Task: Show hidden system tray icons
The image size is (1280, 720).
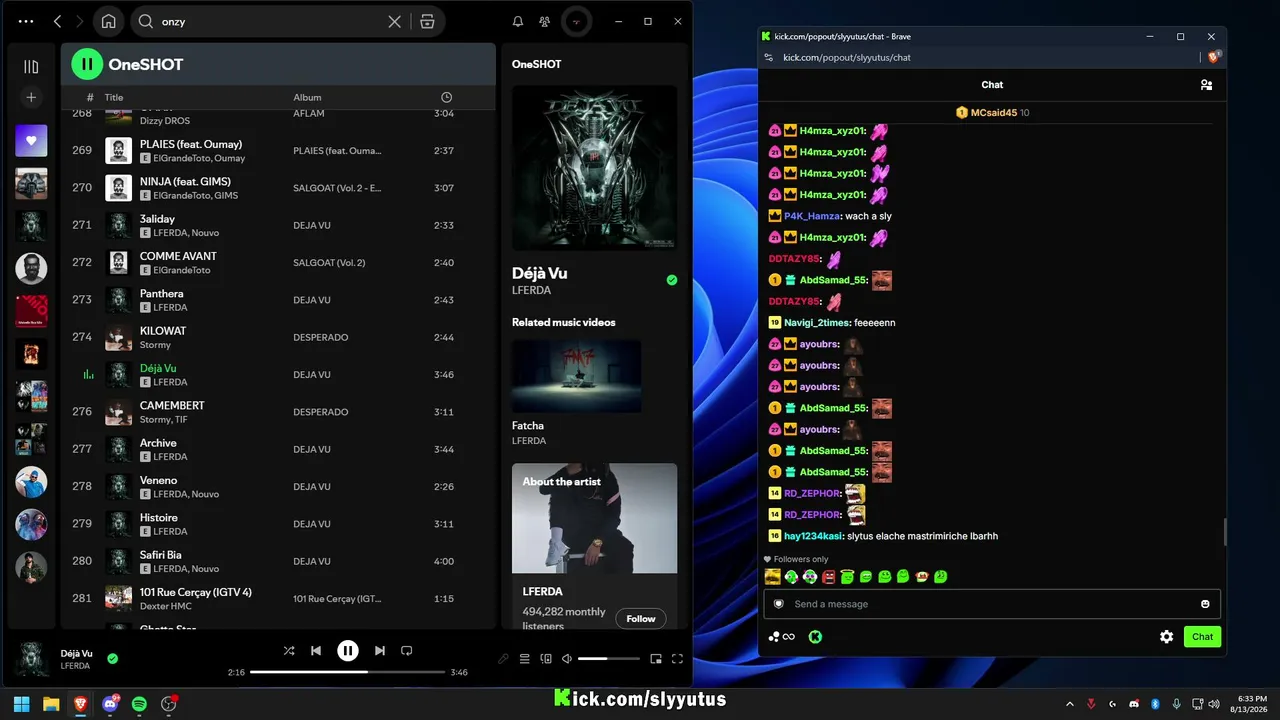Action: click(1070, 704)
